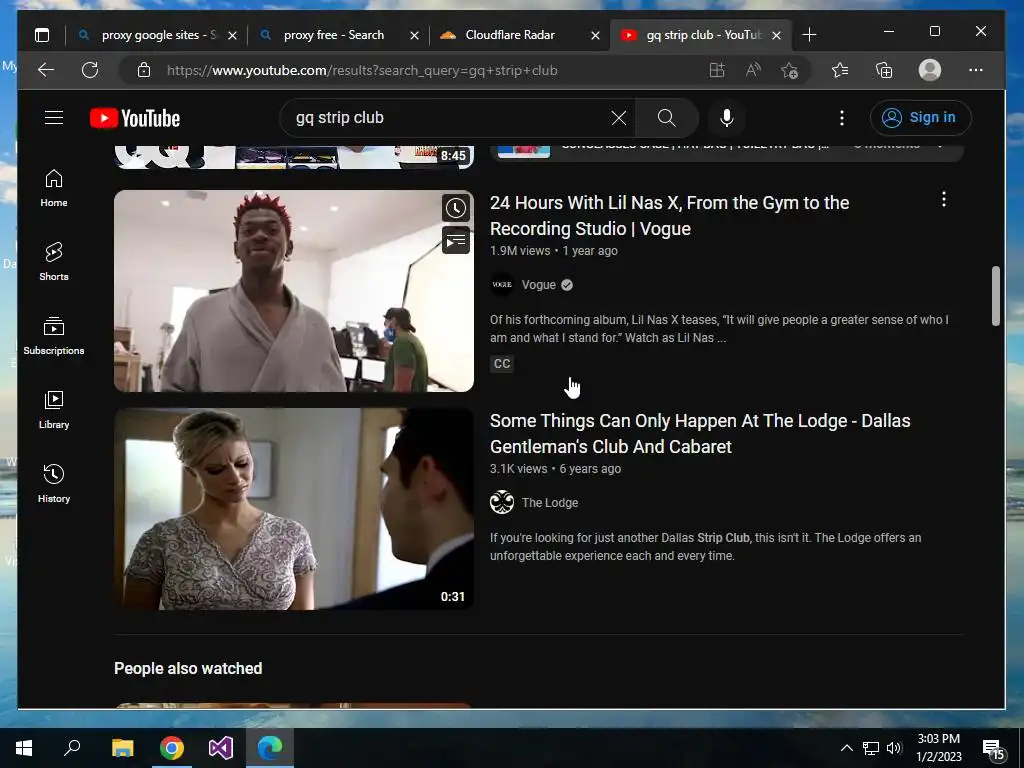Show hidden system tray icons
Screen dimensions: 1024x768
coord(846,748)
